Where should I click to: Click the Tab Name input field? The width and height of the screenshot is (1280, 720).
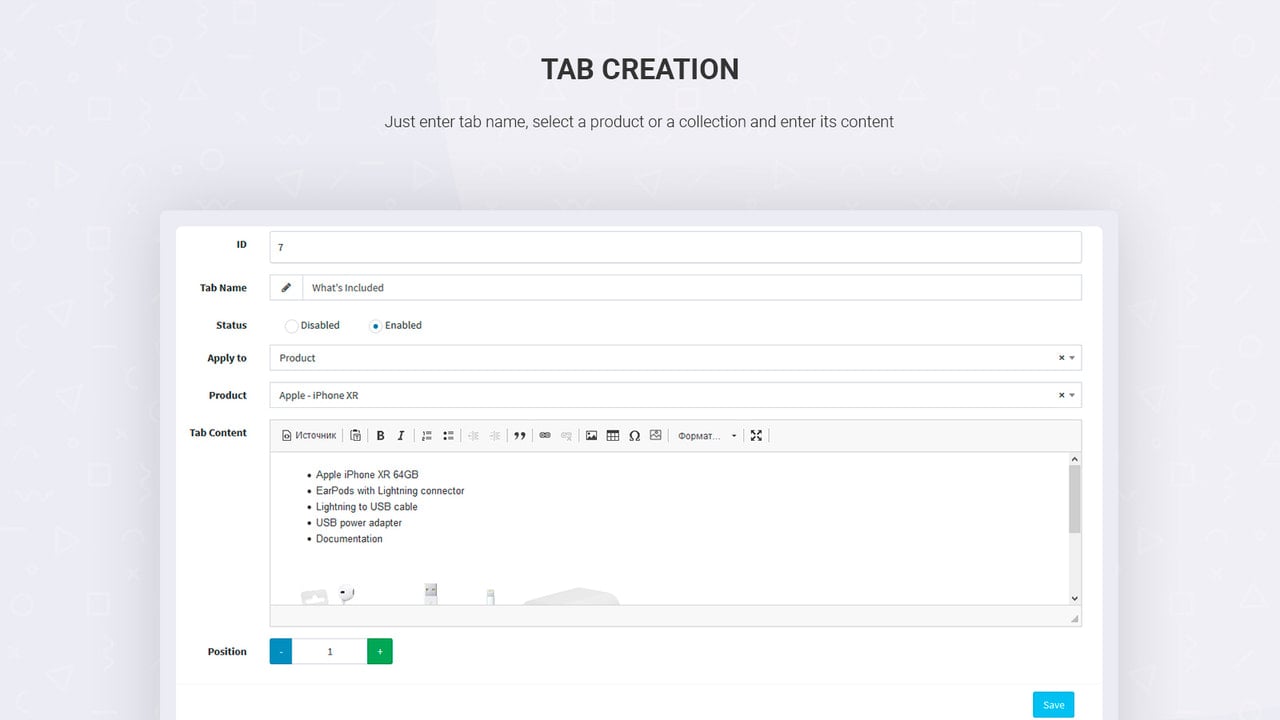(692, 288)
